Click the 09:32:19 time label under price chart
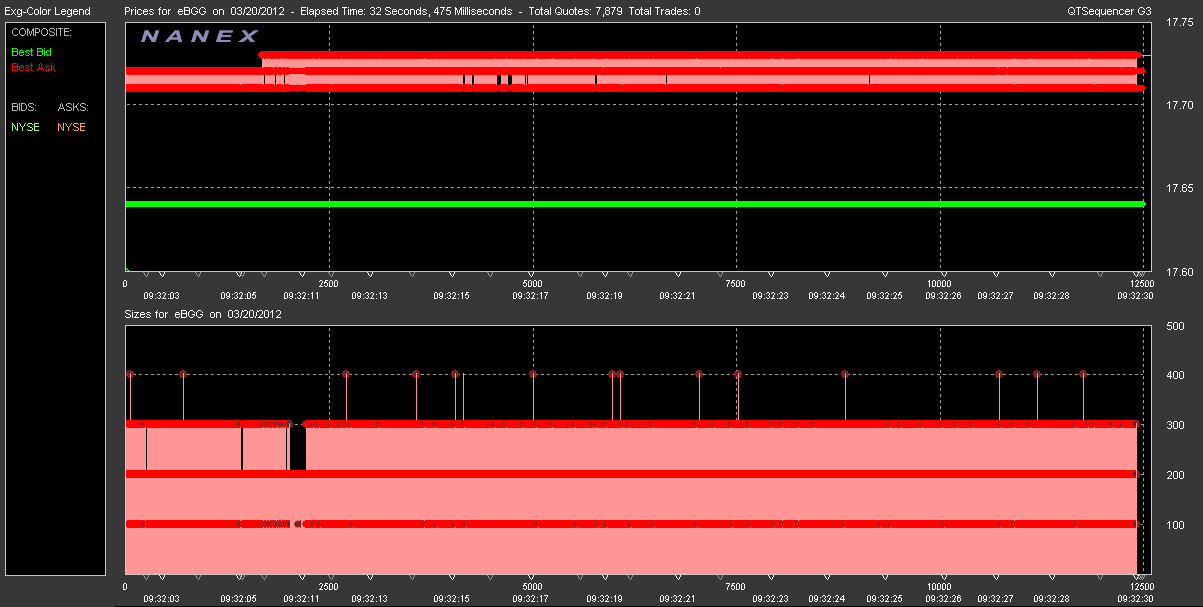Screen dimensions: 1203x607 click(x=604, y=296)
